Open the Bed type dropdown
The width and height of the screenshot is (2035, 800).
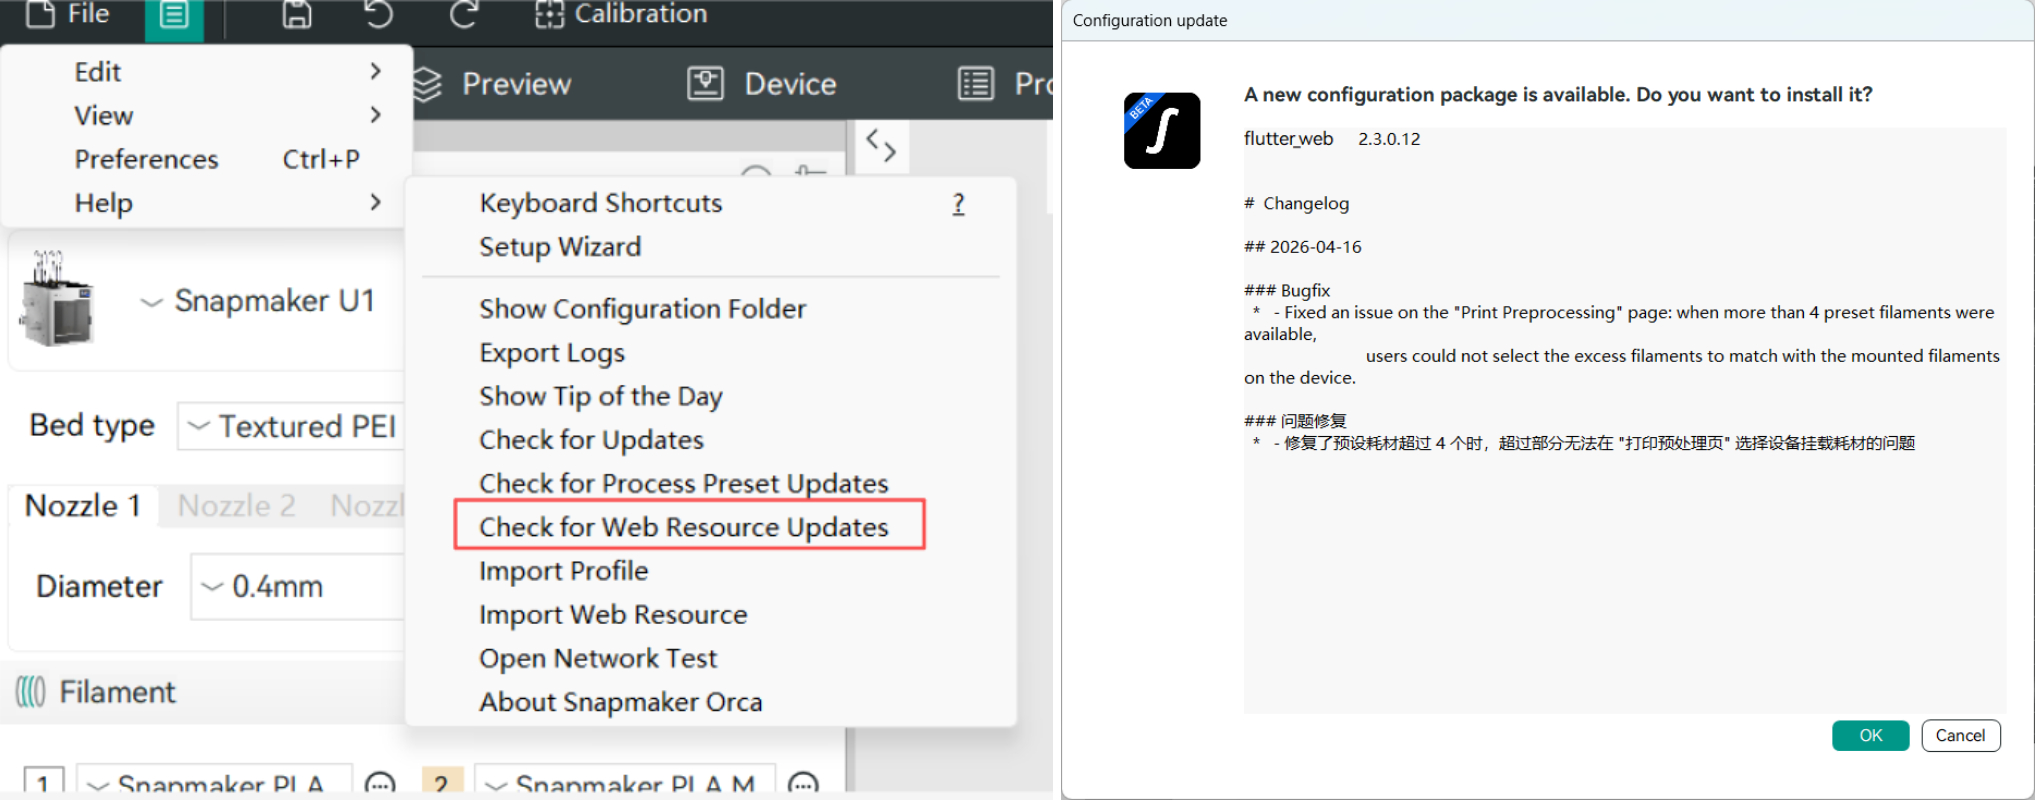[292, 427]
